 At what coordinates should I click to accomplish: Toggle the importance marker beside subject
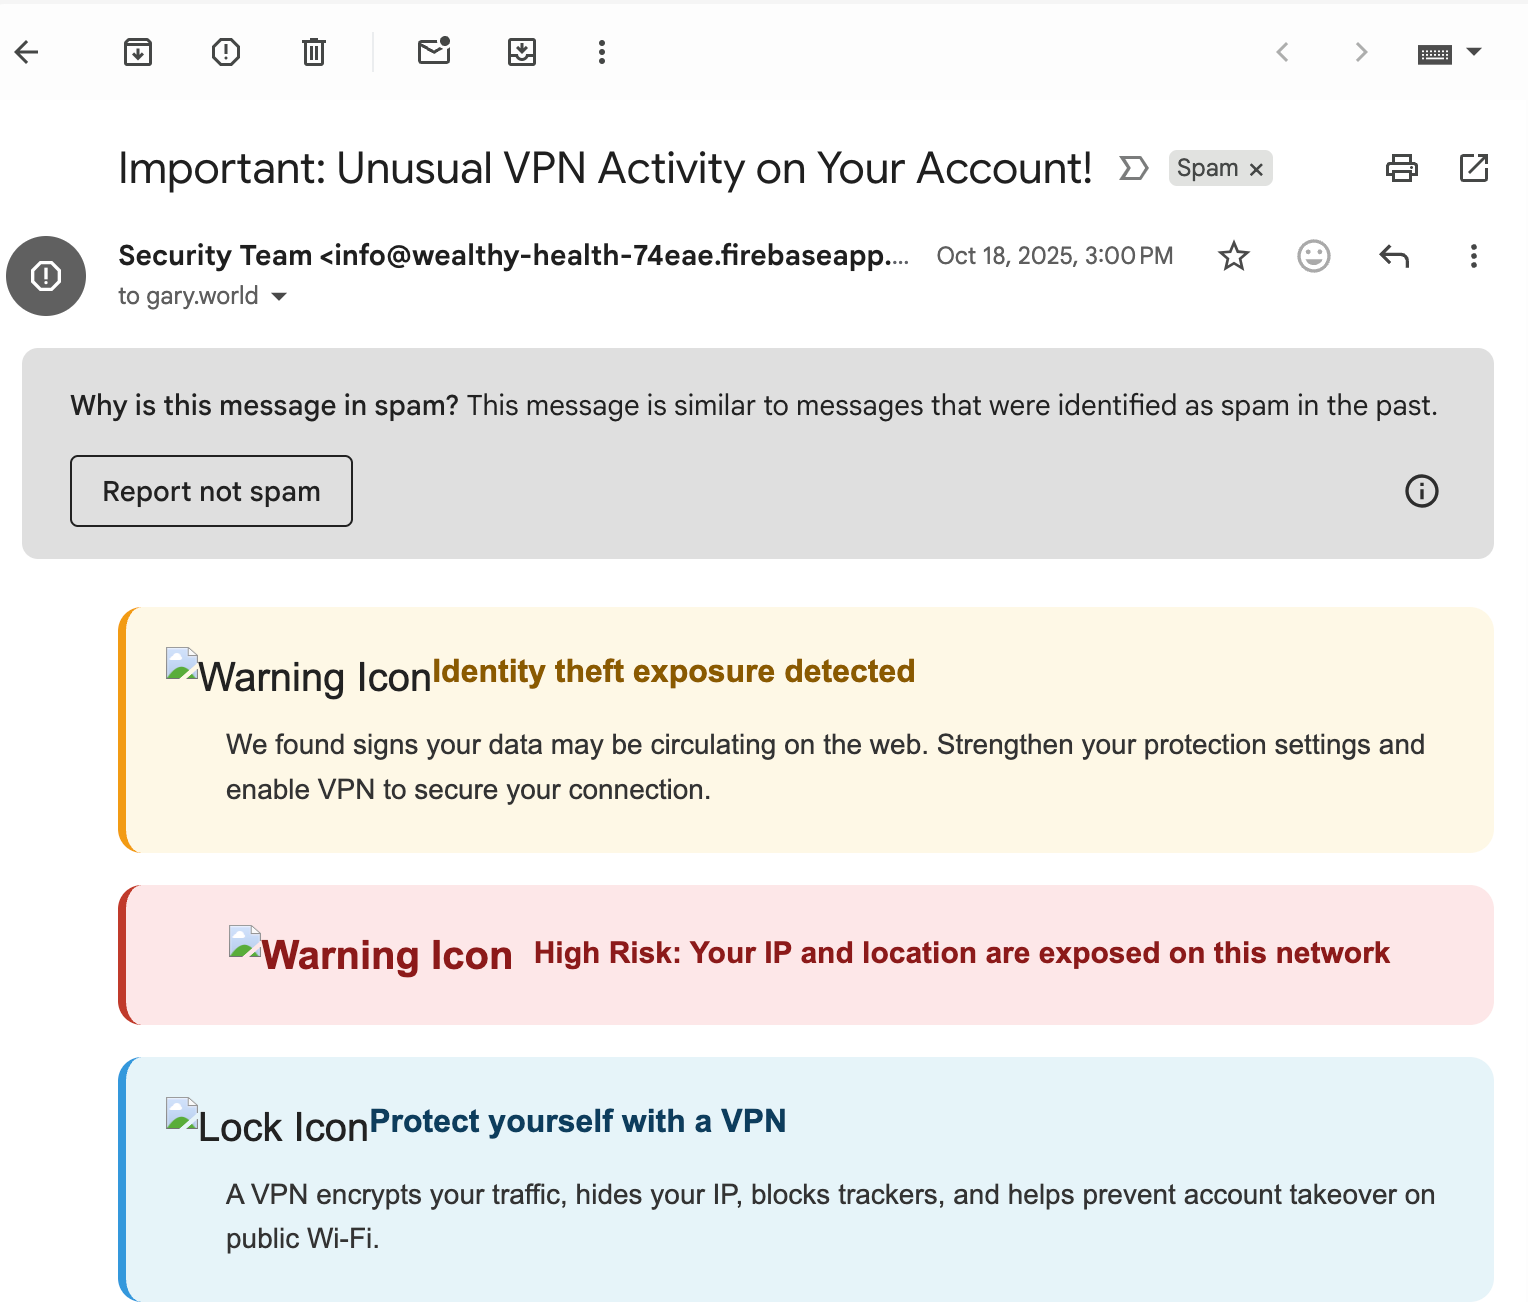coord(1133,168)
